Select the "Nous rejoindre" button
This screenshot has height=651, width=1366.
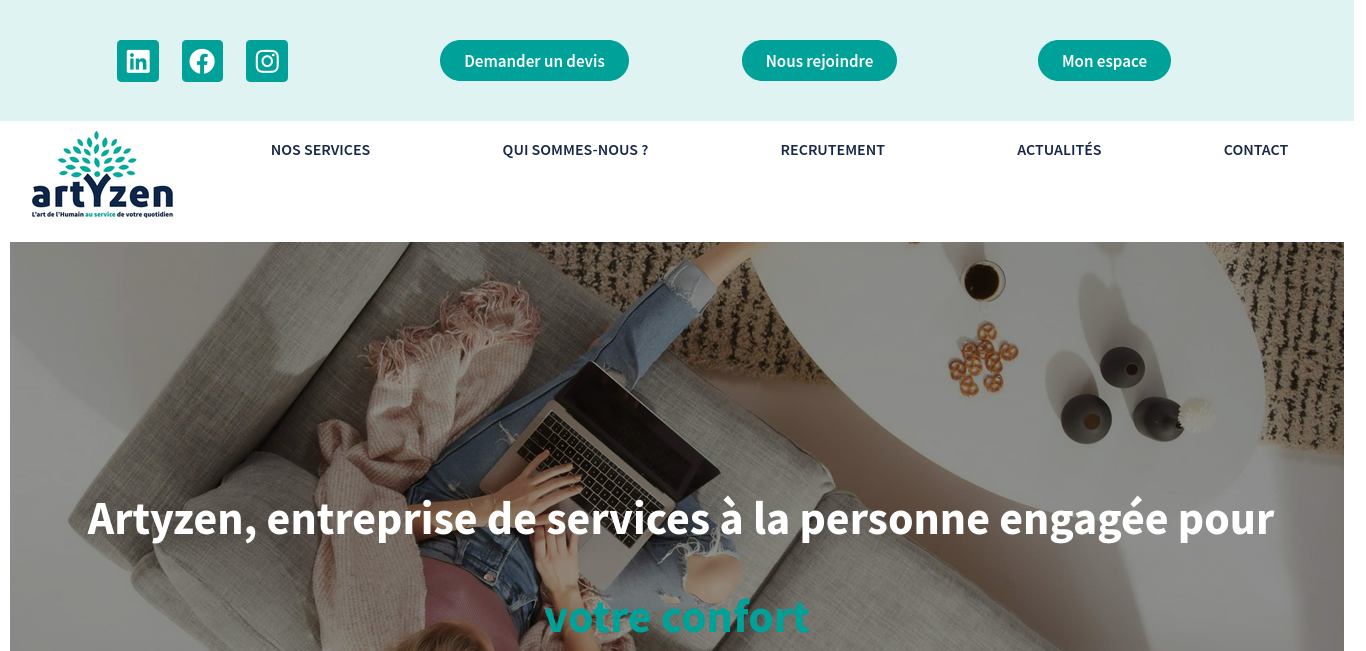pyautogui.click(x=819, y=61)
